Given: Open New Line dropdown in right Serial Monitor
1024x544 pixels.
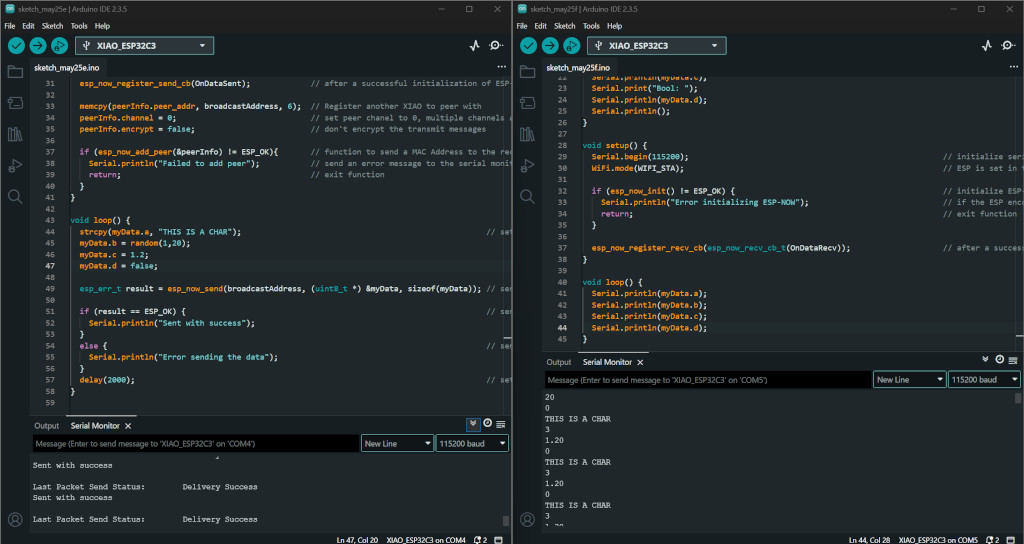Looking at the screenshot, I should click(909, 379).
